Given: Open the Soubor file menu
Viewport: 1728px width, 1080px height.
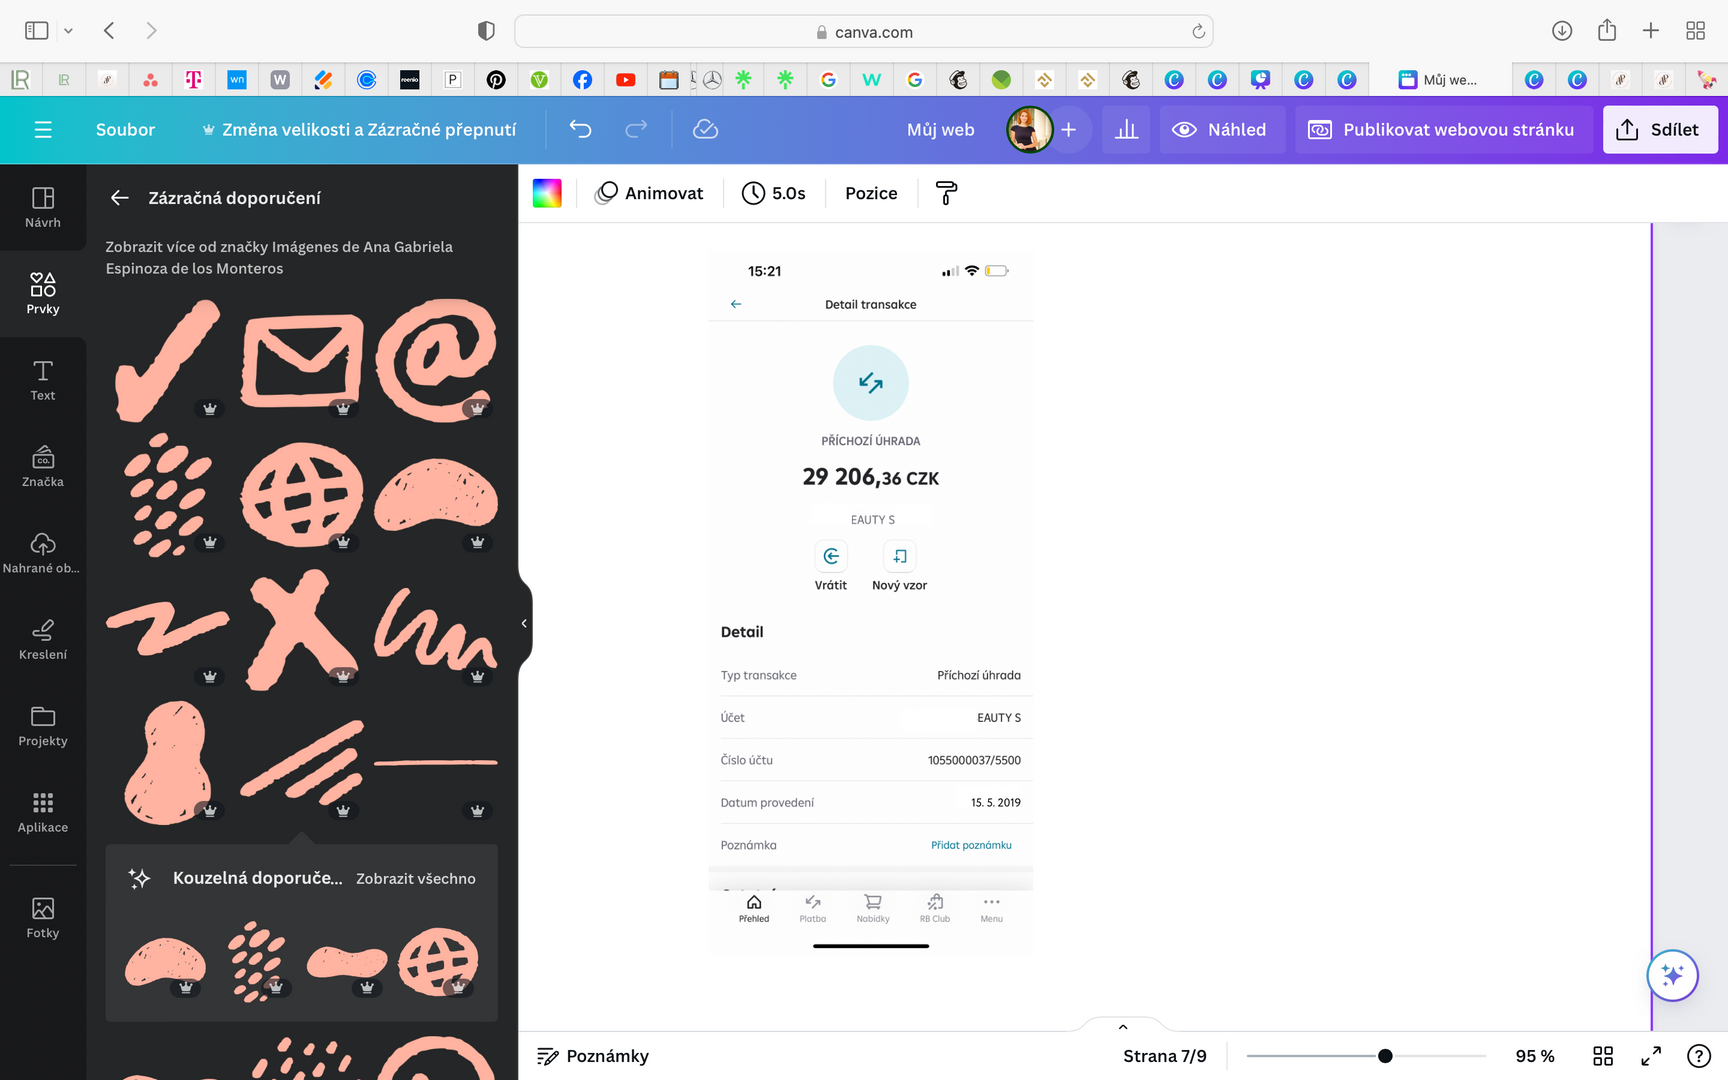Looking at the screenshot, I should click(x=125, y=129).
